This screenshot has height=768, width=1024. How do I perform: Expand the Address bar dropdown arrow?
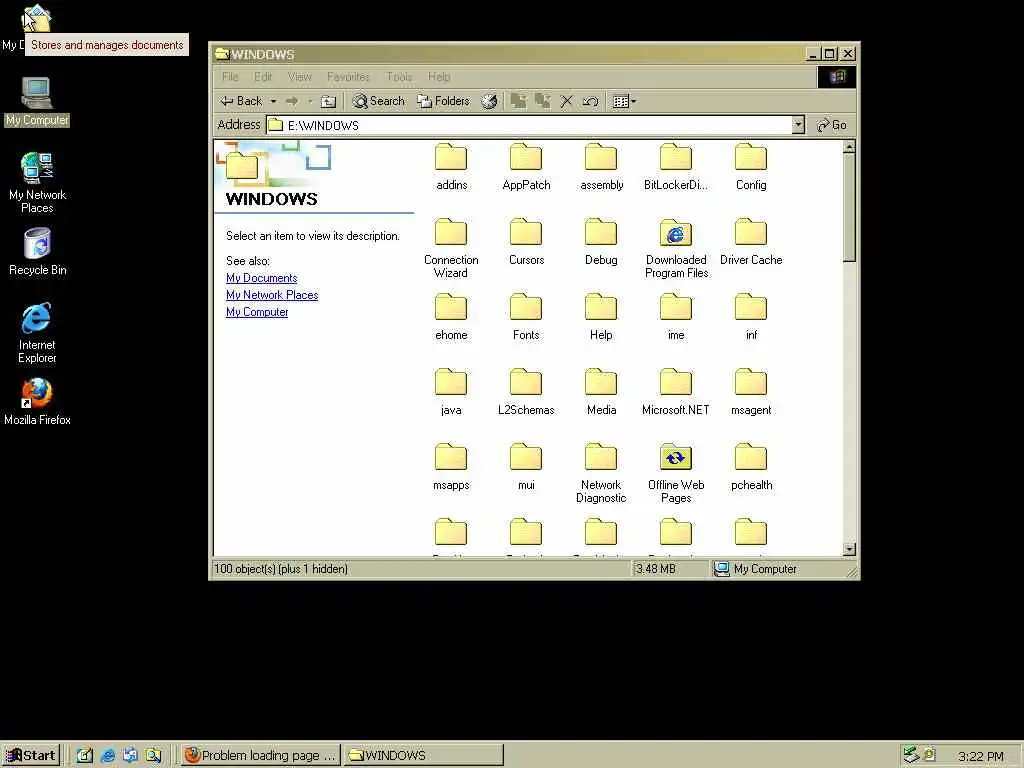point(798,125)
